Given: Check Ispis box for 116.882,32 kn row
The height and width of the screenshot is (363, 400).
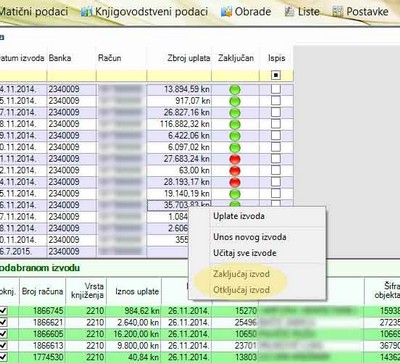Looking at the screenshot, I should tap(276, 124).
